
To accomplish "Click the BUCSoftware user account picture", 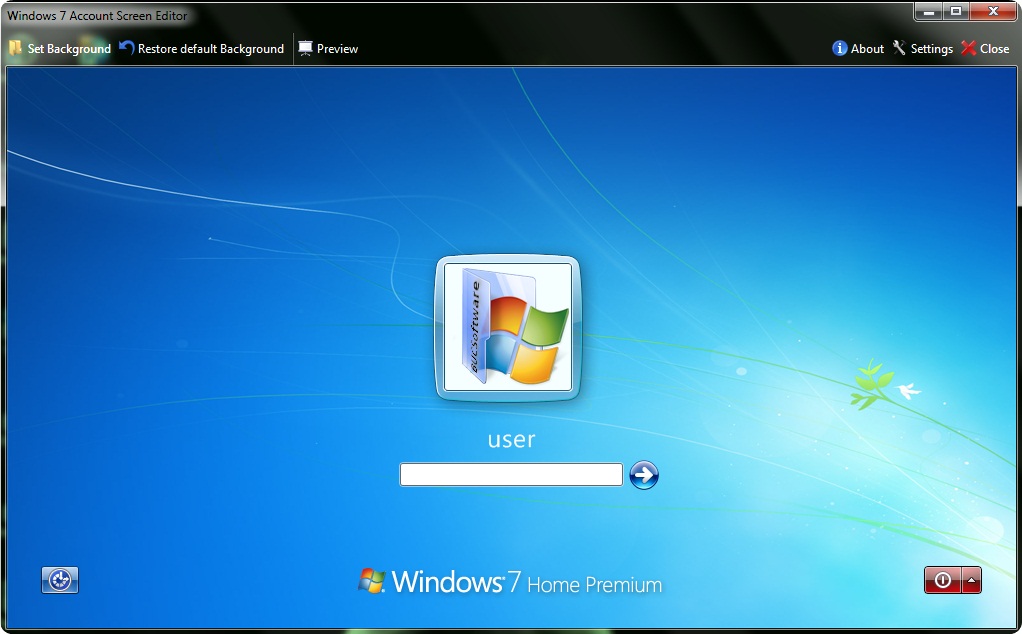I will (x=508, y=327).
